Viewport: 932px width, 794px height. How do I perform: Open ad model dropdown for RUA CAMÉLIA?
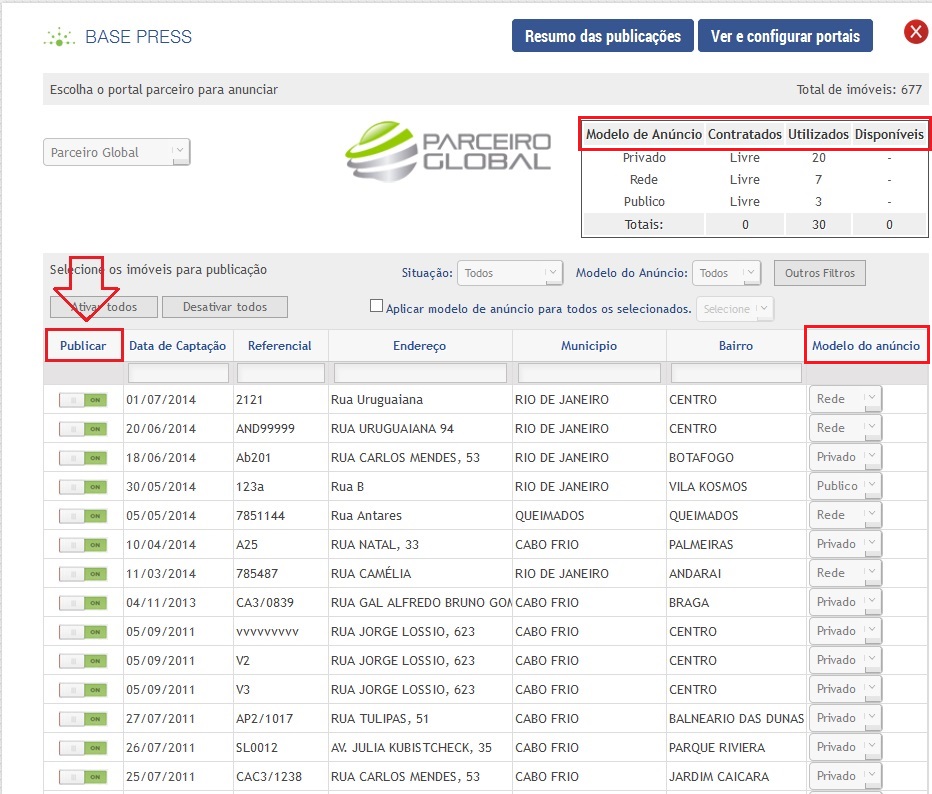[845, 573]
